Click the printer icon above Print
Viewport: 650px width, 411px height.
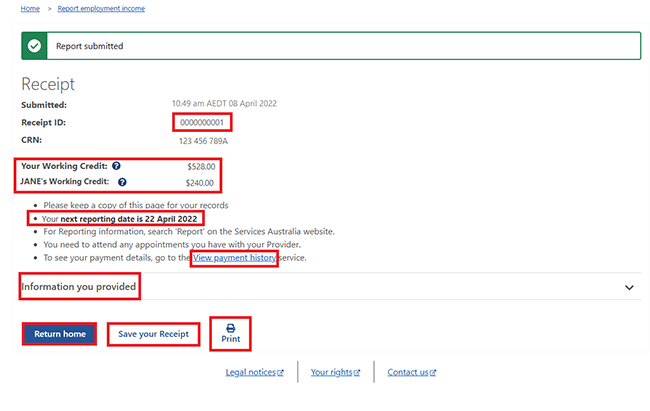[x=230, y=327]
